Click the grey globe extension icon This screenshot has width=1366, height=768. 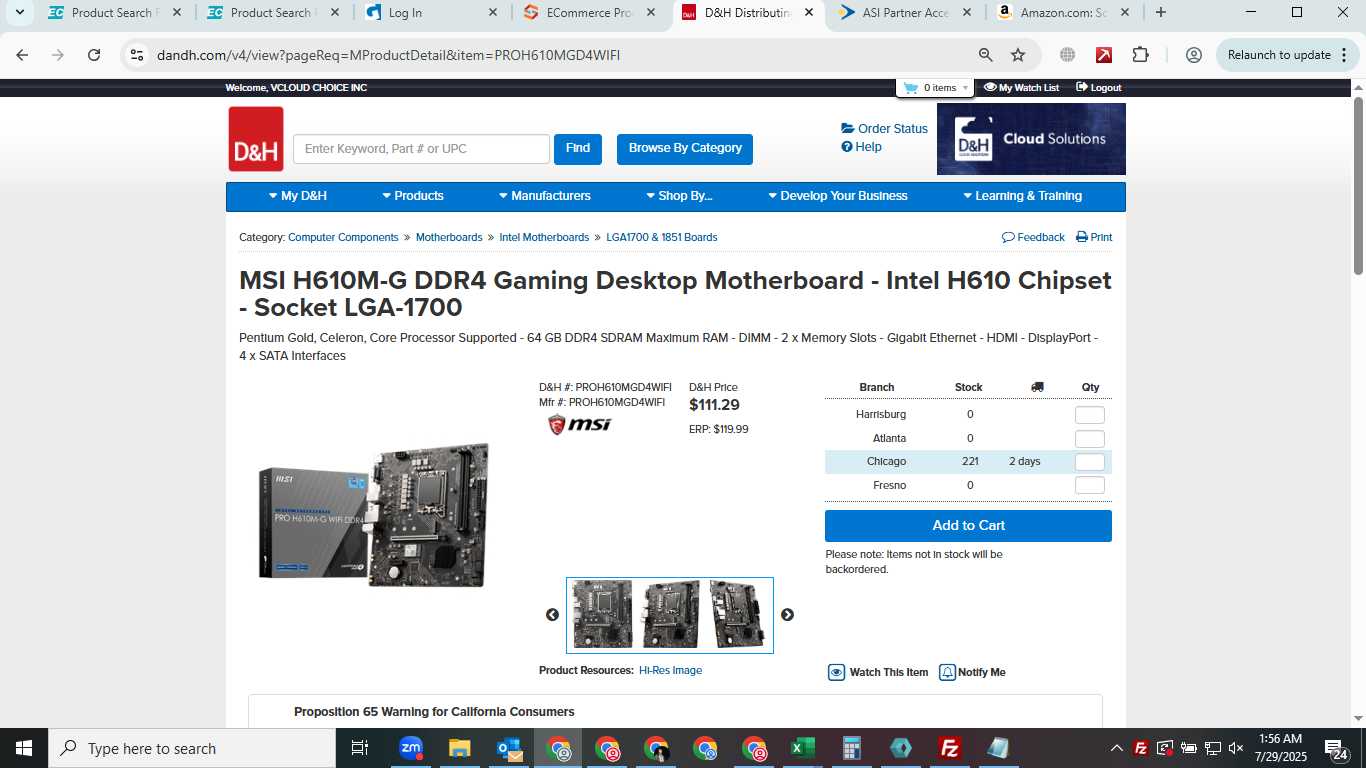1067,55
